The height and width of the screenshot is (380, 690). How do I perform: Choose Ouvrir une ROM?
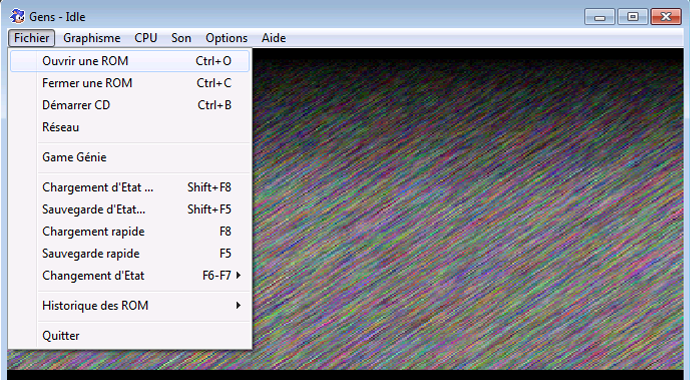[x=130, y=61]
